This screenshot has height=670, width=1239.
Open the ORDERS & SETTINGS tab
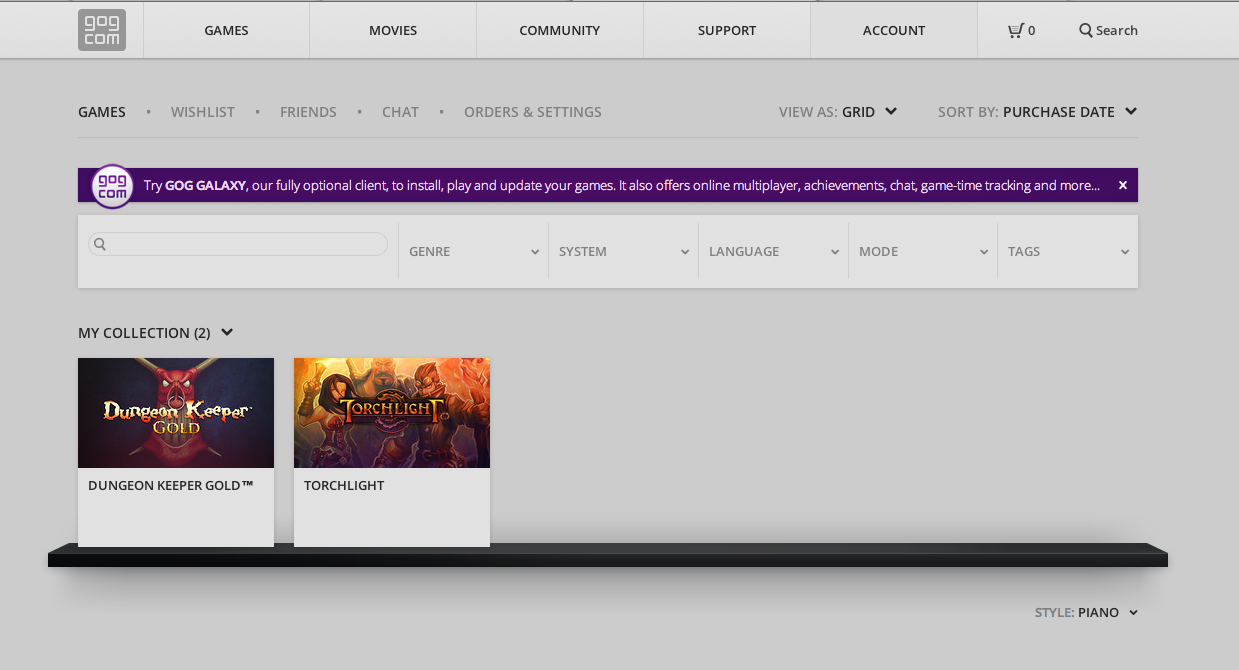point(533,112)
